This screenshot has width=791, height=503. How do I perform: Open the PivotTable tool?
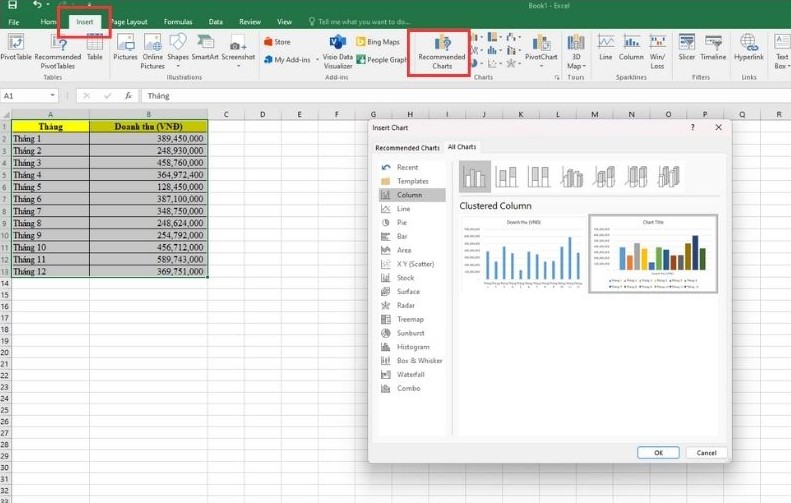click(x=15, y=48)
